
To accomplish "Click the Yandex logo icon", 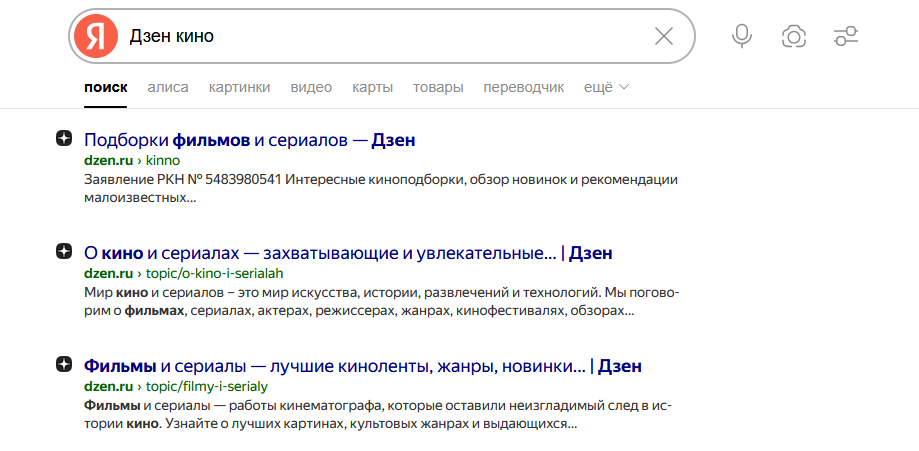I will (x=96, y=36).
